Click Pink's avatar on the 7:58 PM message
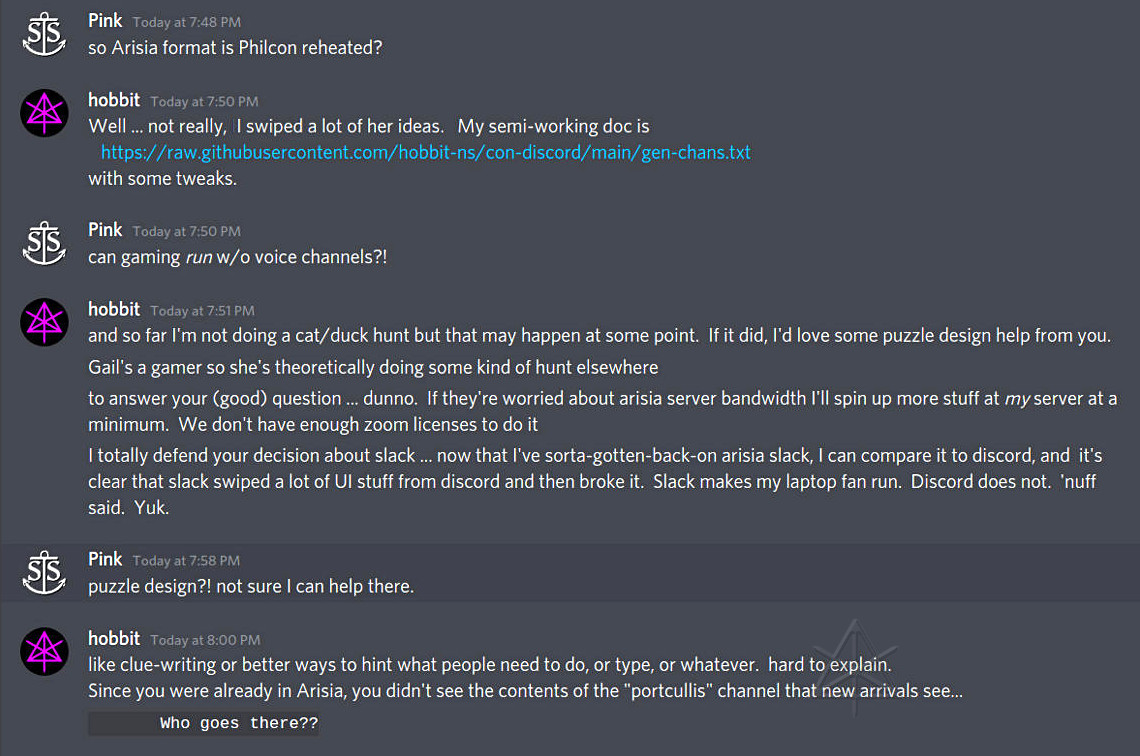 pyautogui.click(x=44, y=572)
